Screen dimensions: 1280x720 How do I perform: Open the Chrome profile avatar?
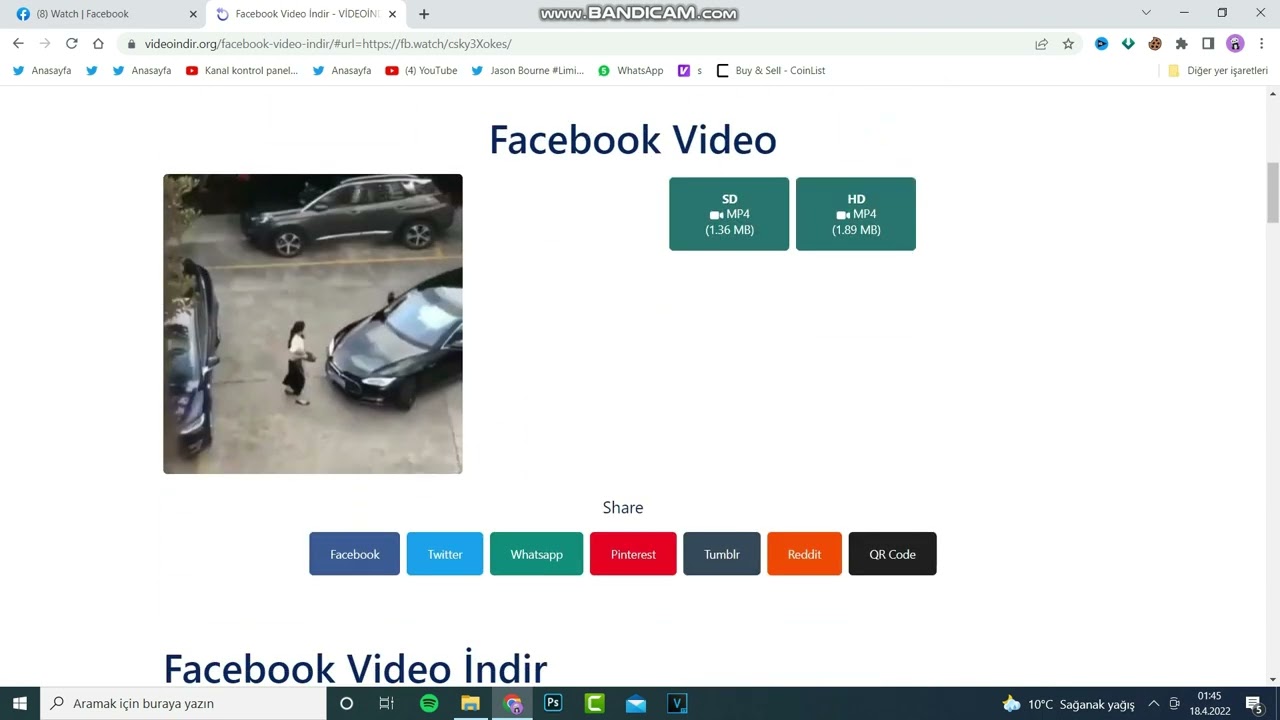pyautogui.click(x=1235, y=44)
